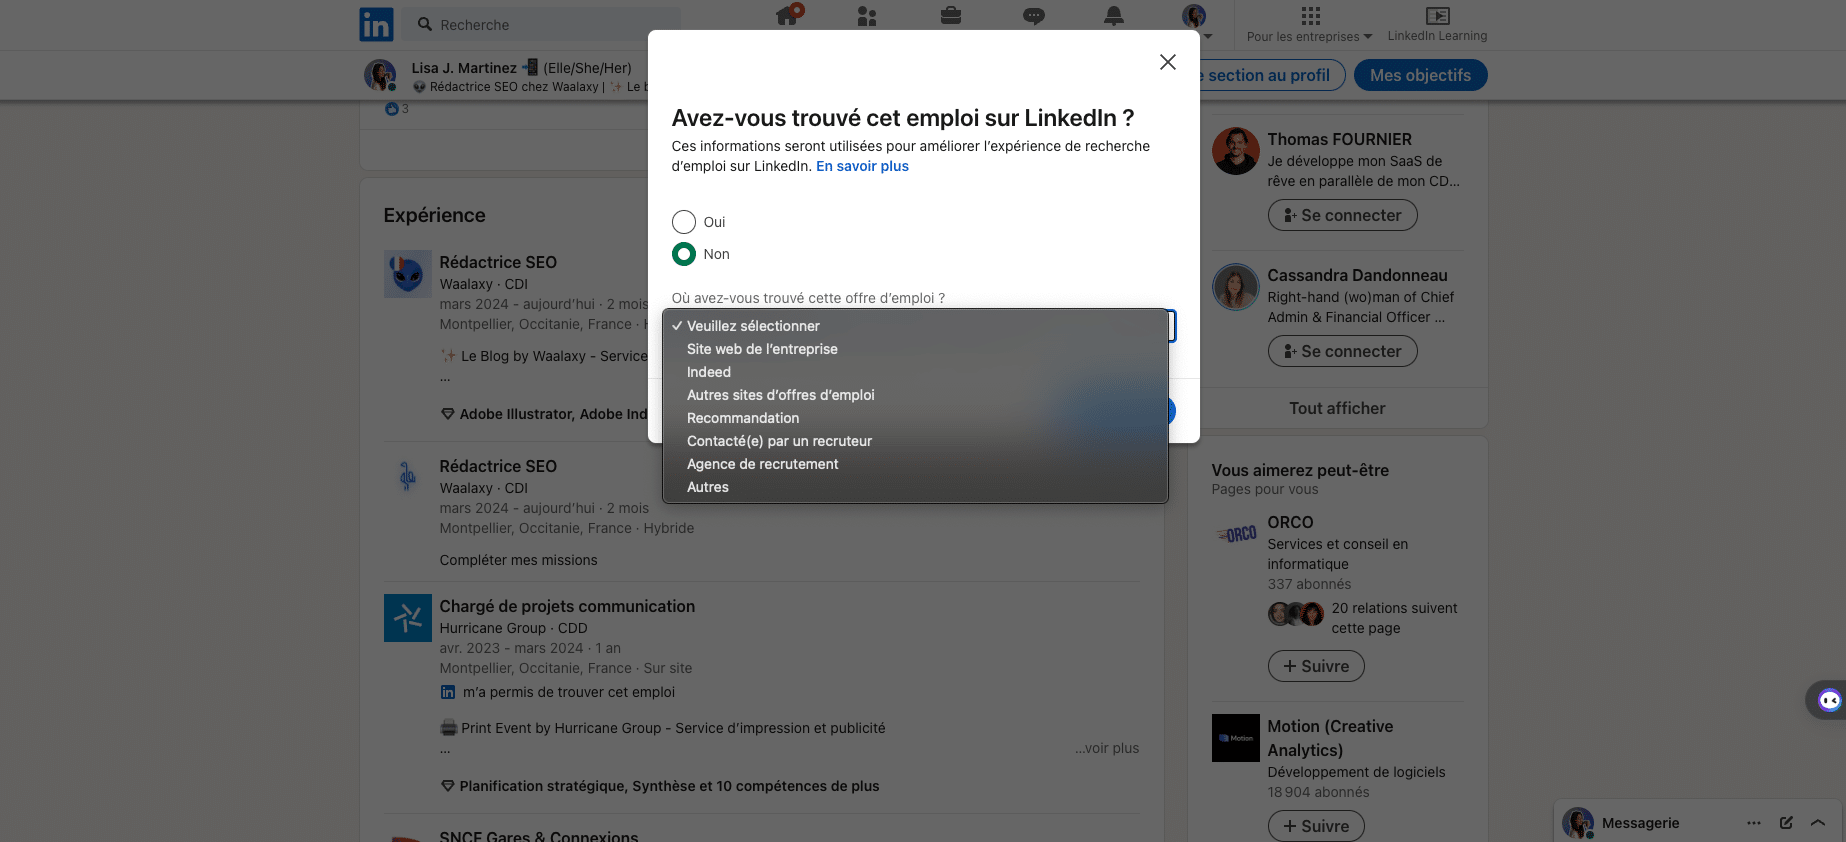
Task: Open Thomas FOURNIER profile photo
Action: pos(1236,151)
